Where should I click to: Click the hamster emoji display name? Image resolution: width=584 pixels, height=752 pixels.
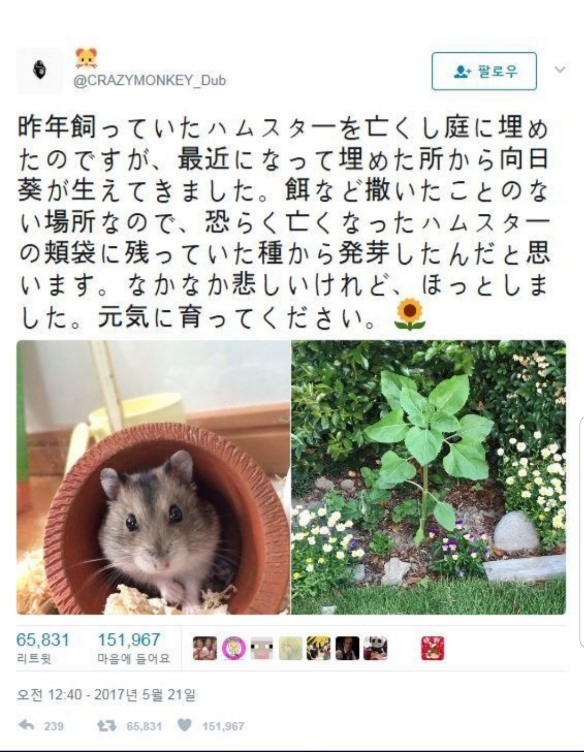pos(86,58)
